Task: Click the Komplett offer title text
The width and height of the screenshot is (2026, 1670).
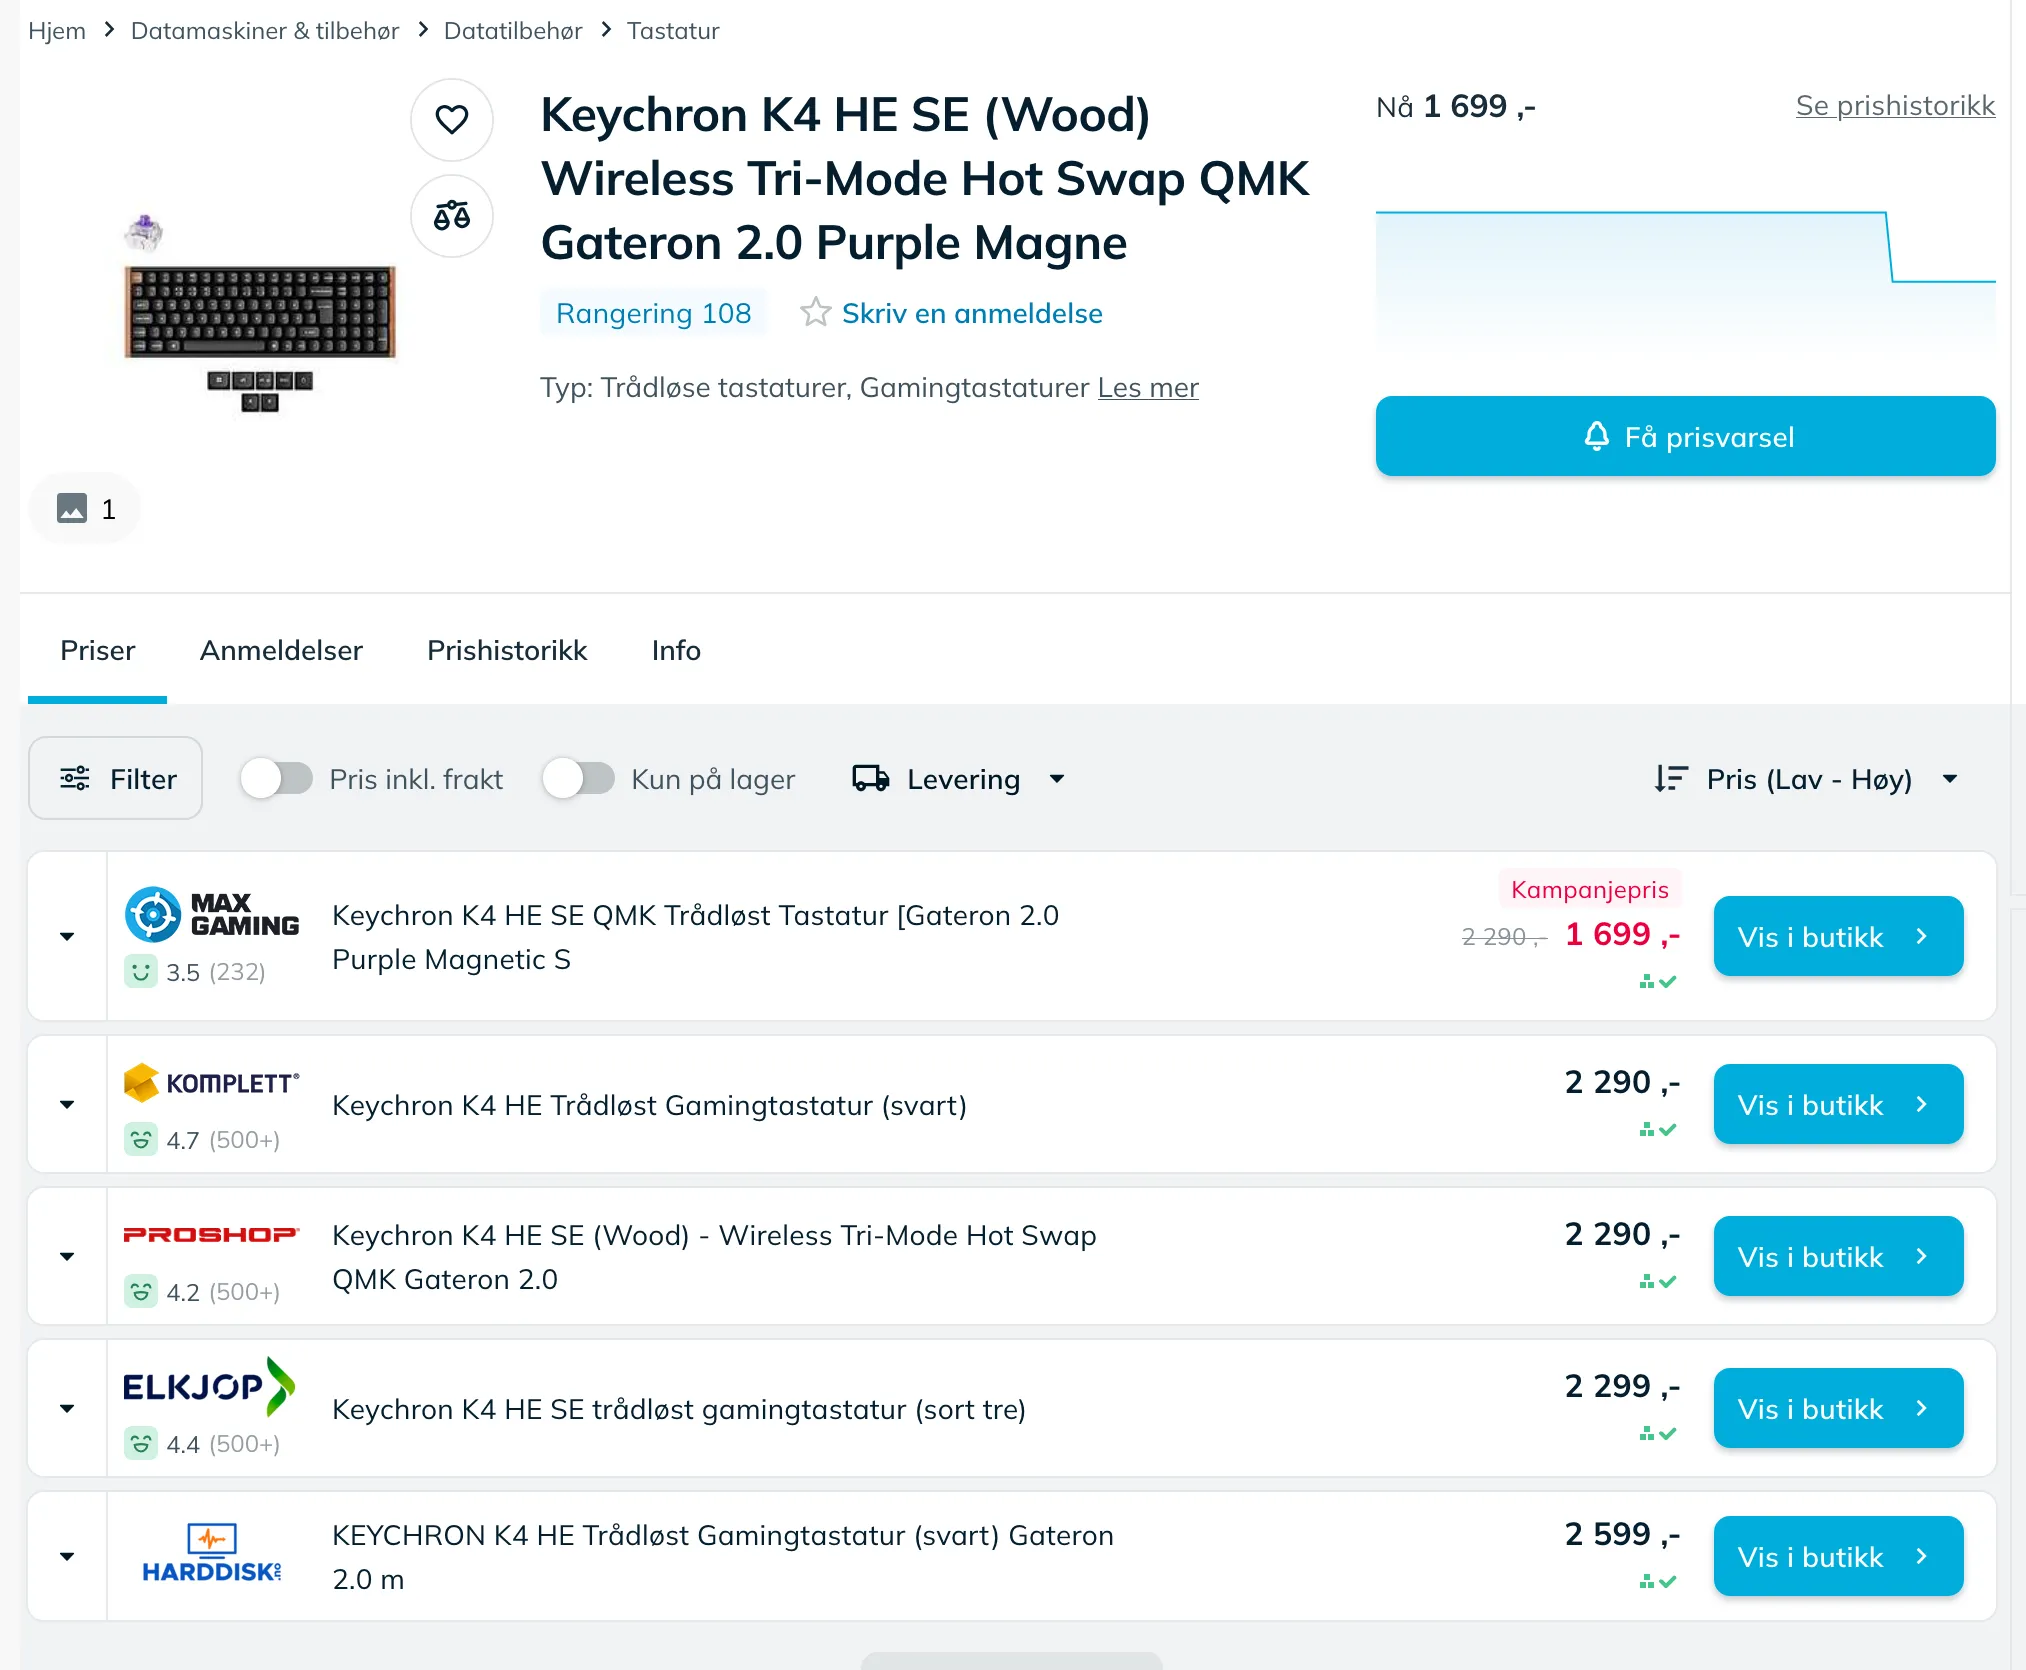Action: coord(649,1105)
